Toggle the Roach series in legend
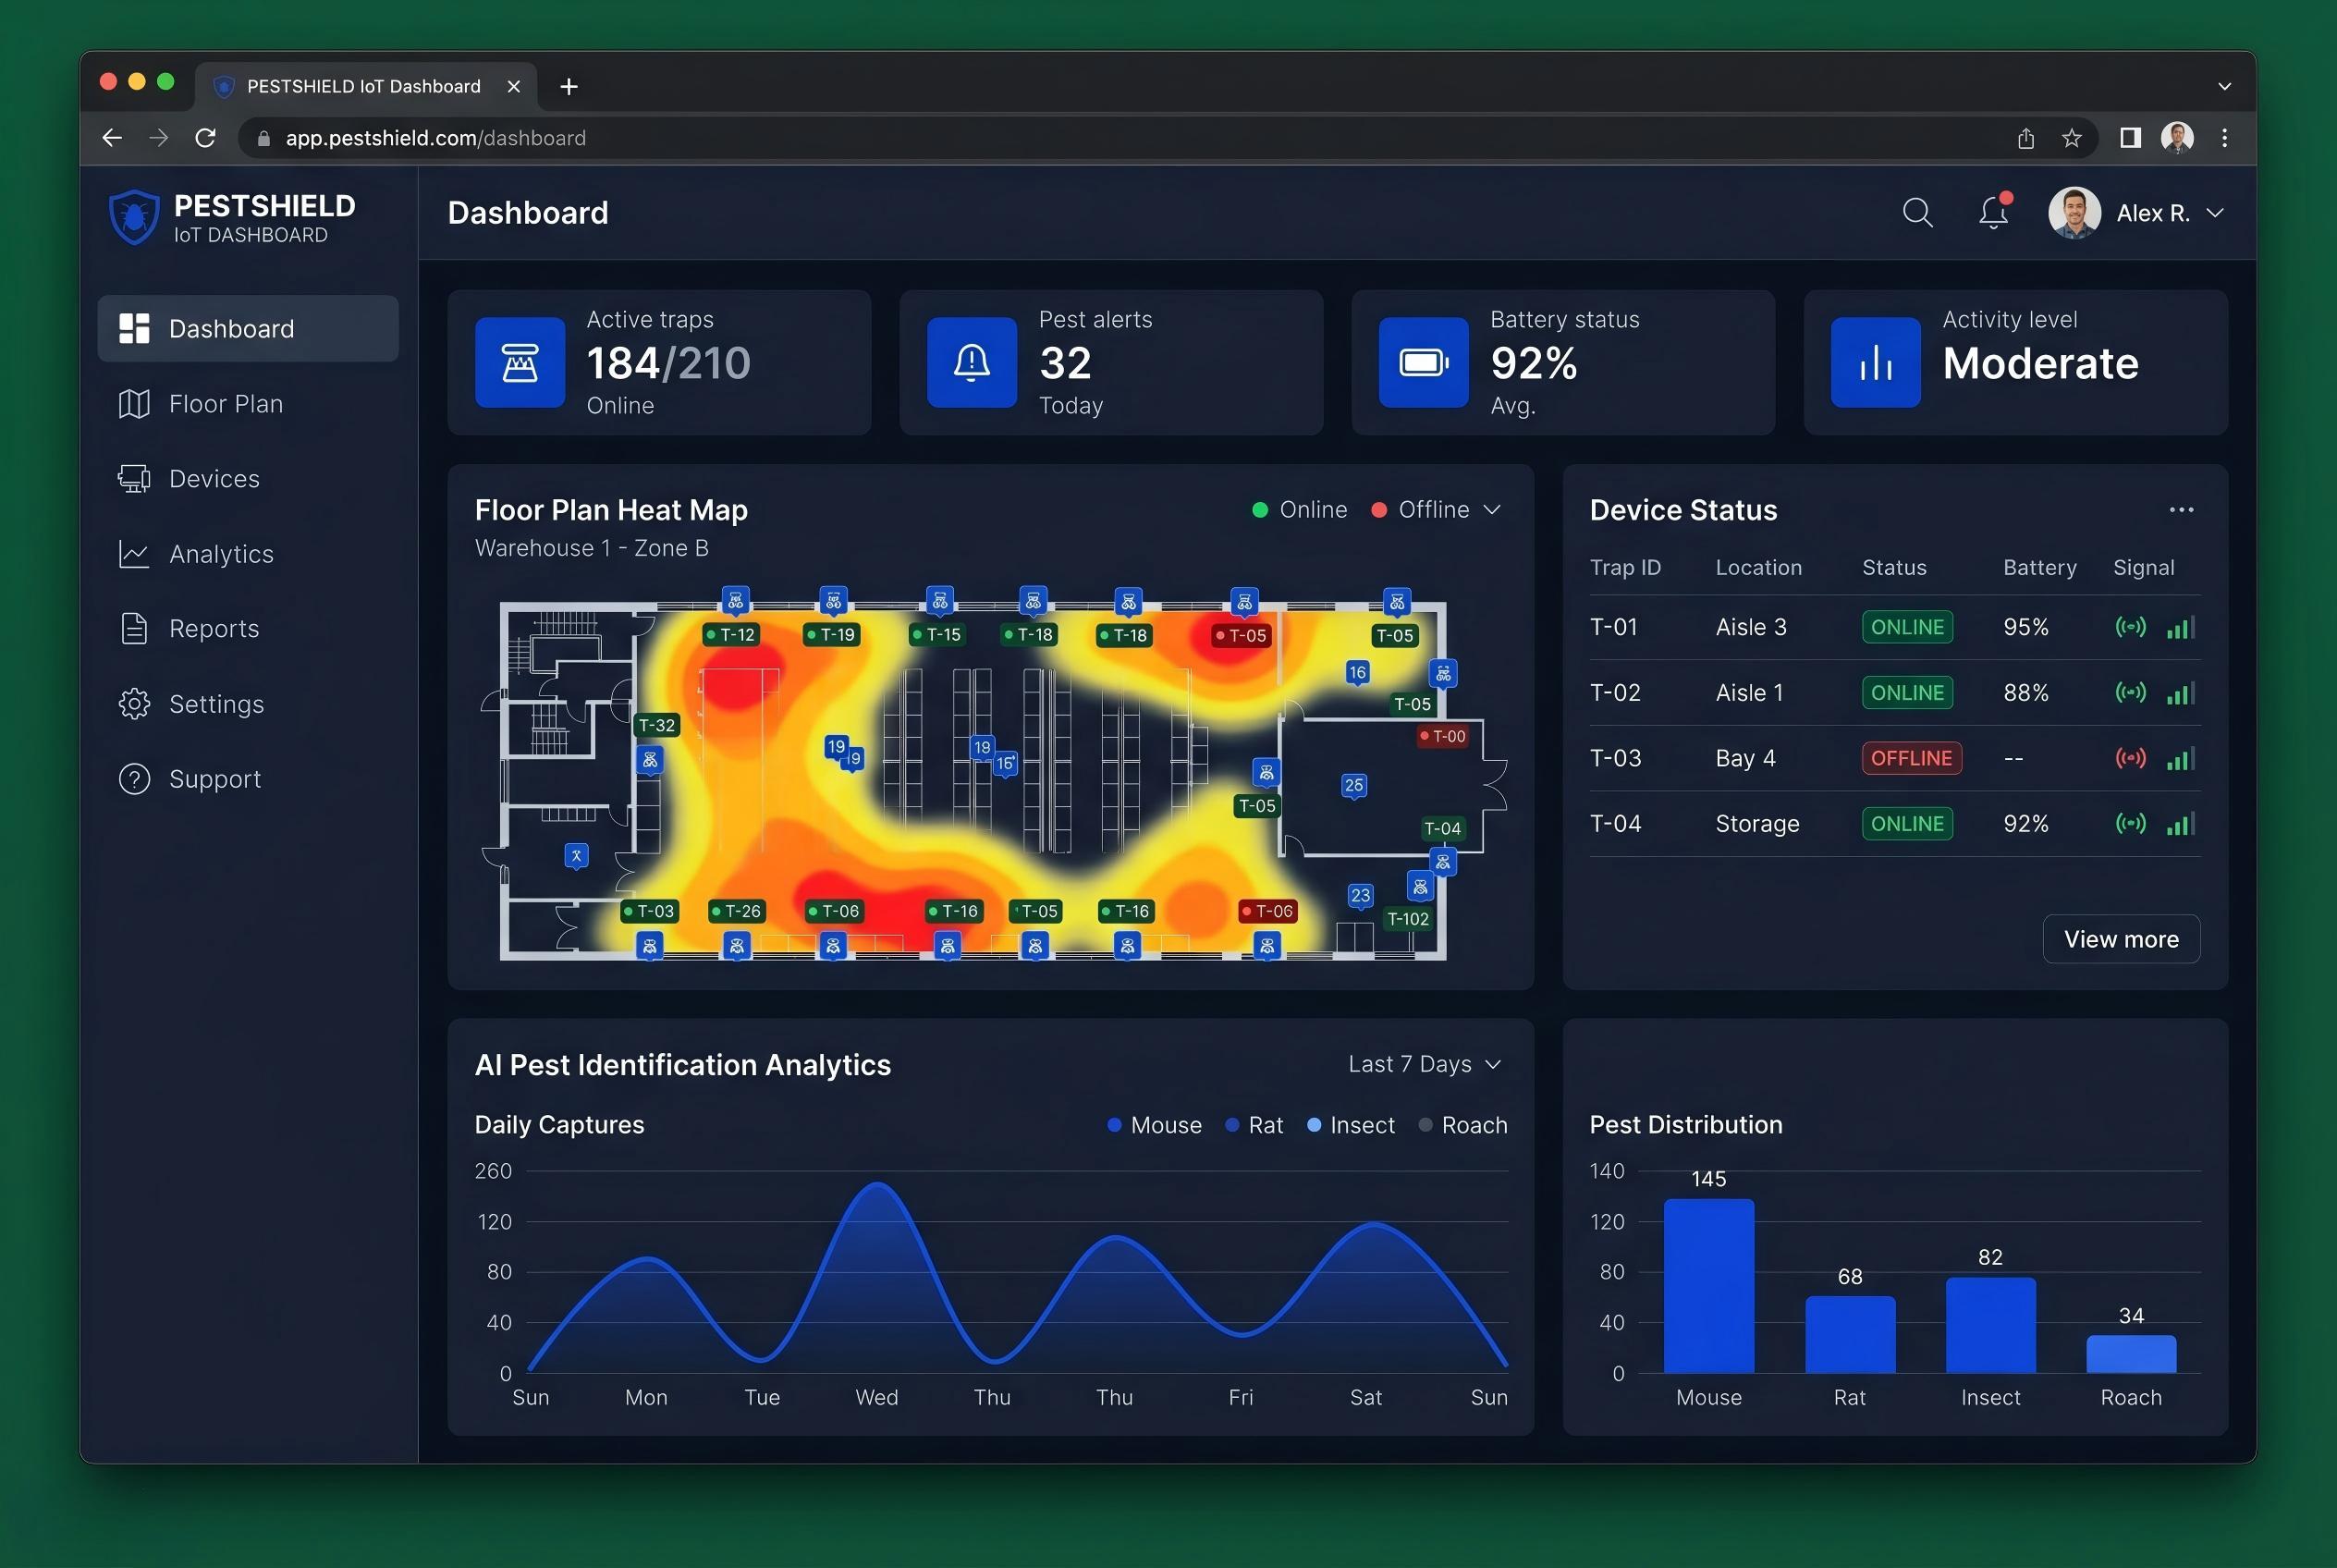Viewport: 2337px width, 1568px height. (1463, 1125)
